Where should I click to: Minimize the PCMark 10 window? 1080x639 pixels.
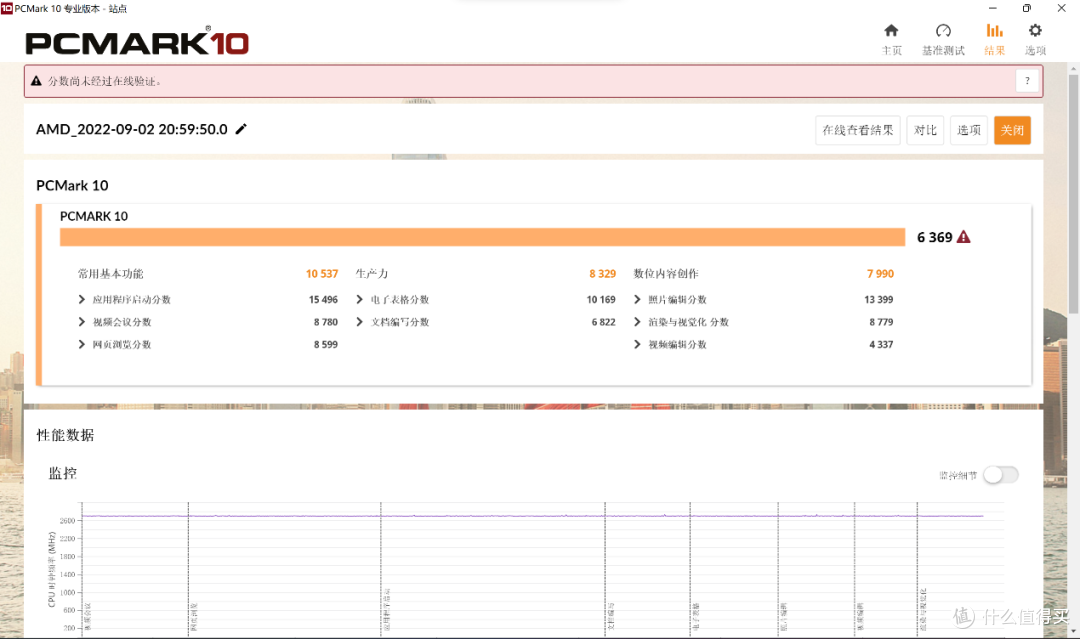[x=993, y=8]
